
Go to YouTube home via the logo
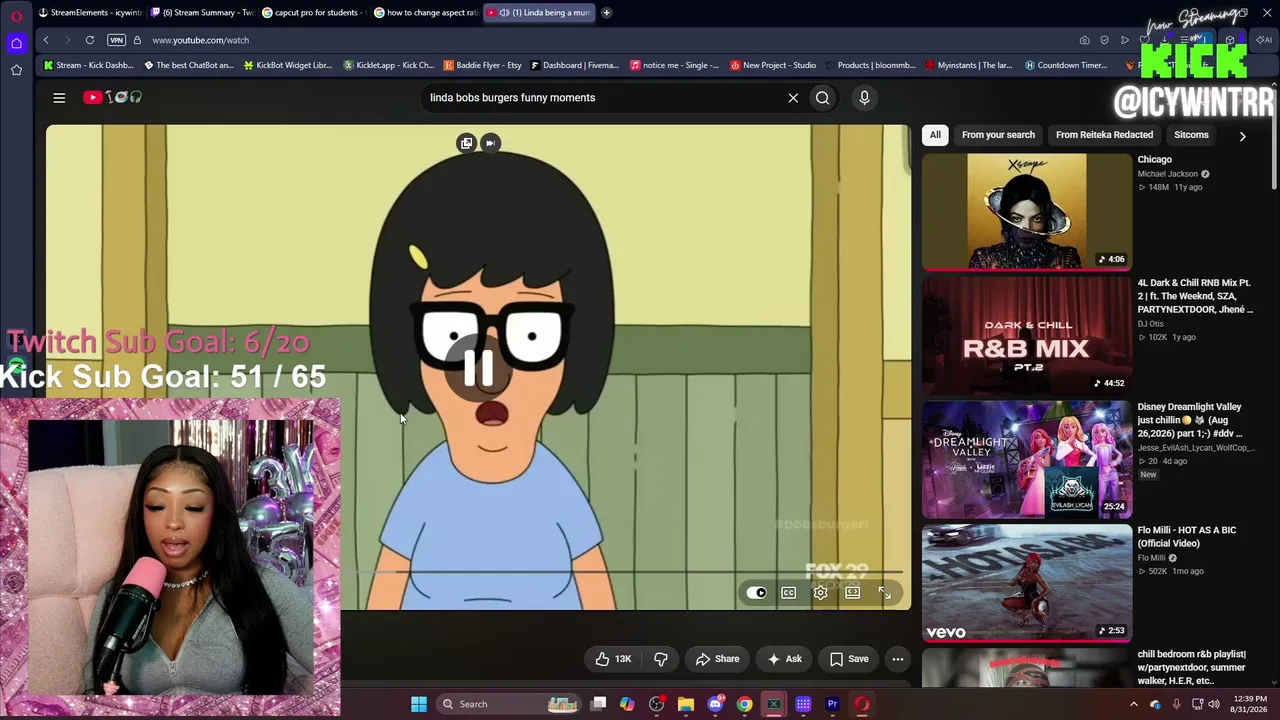coord(113,97)
